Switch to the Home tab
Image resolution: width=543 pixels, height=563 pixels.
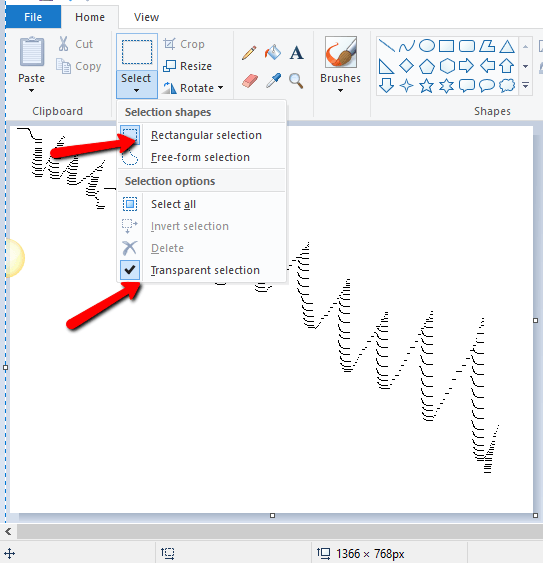tap(90, 17)
